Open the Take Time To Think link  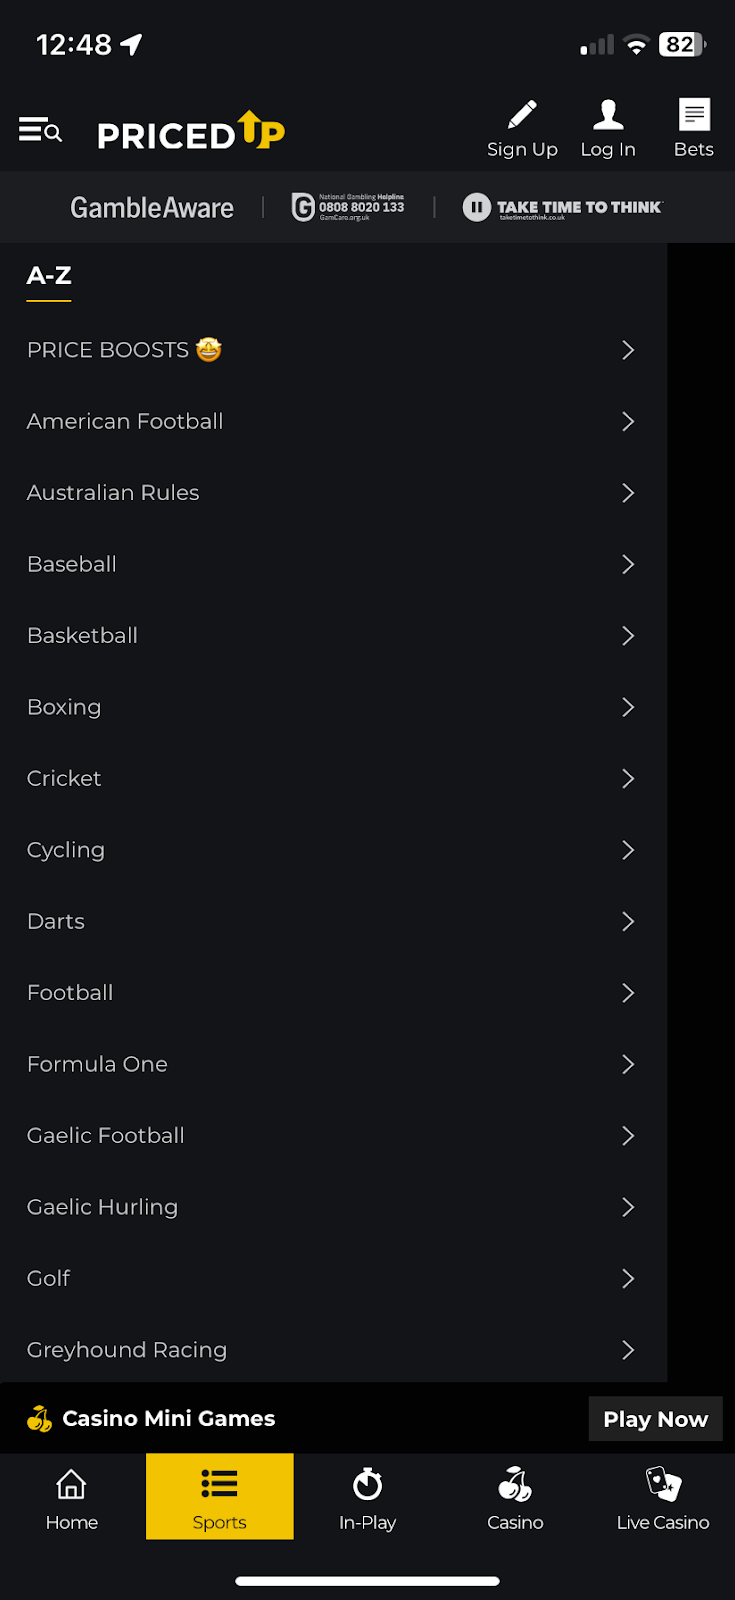click(563, 208)
